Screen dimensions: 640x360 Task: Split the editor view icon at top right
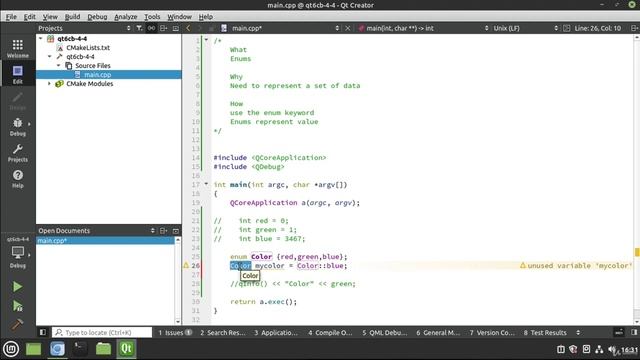pos(634,28)
